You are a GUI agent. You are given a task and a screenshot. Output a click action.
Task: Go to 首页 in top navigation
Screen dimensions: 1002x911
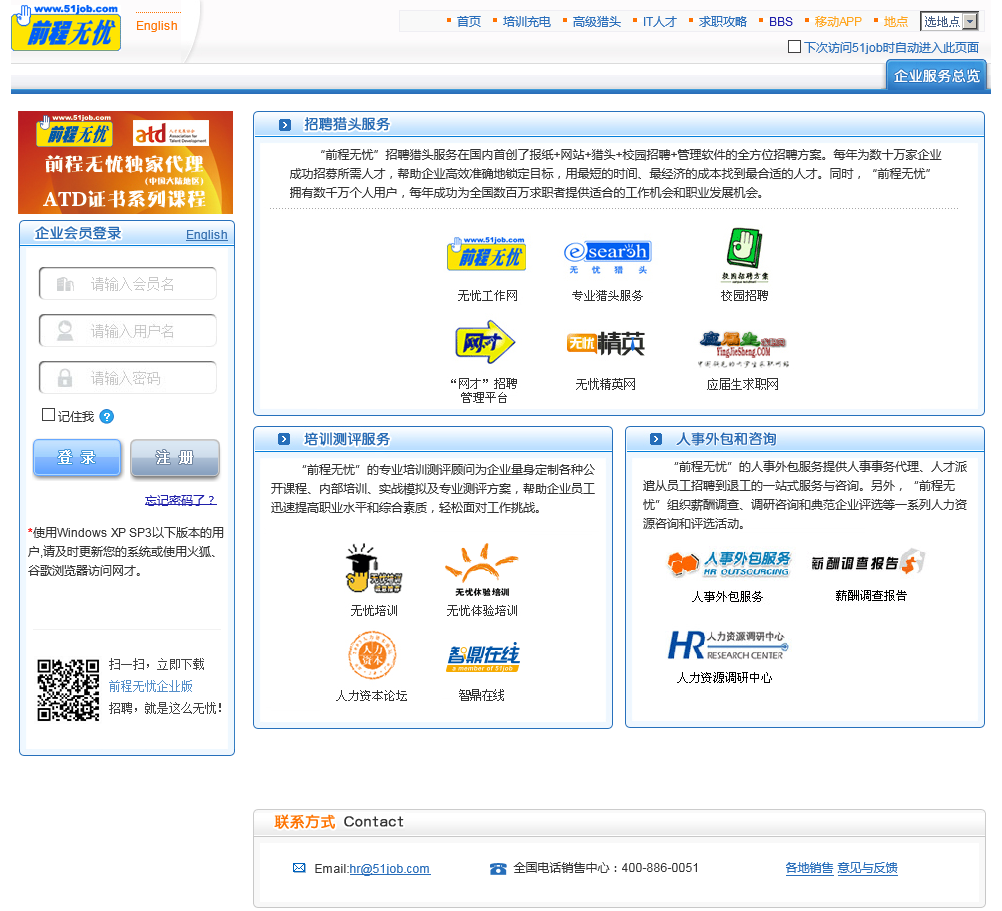pyautogui.click(x=468, y=22)
